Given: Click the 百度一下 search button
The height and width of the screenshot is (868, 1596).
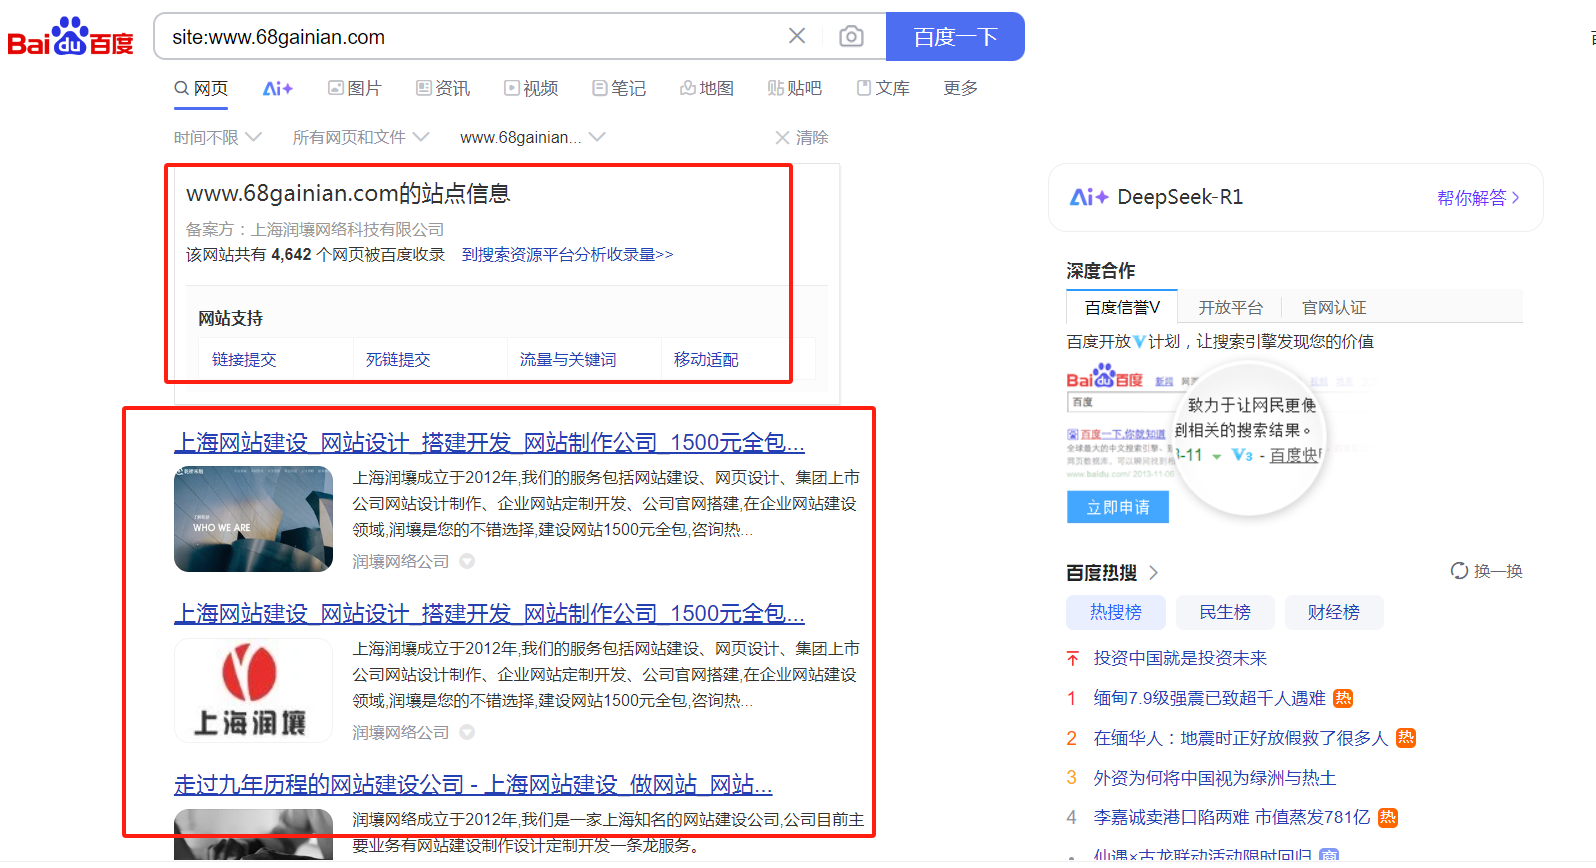Looking at the screenshot, I should pos(955,37).
